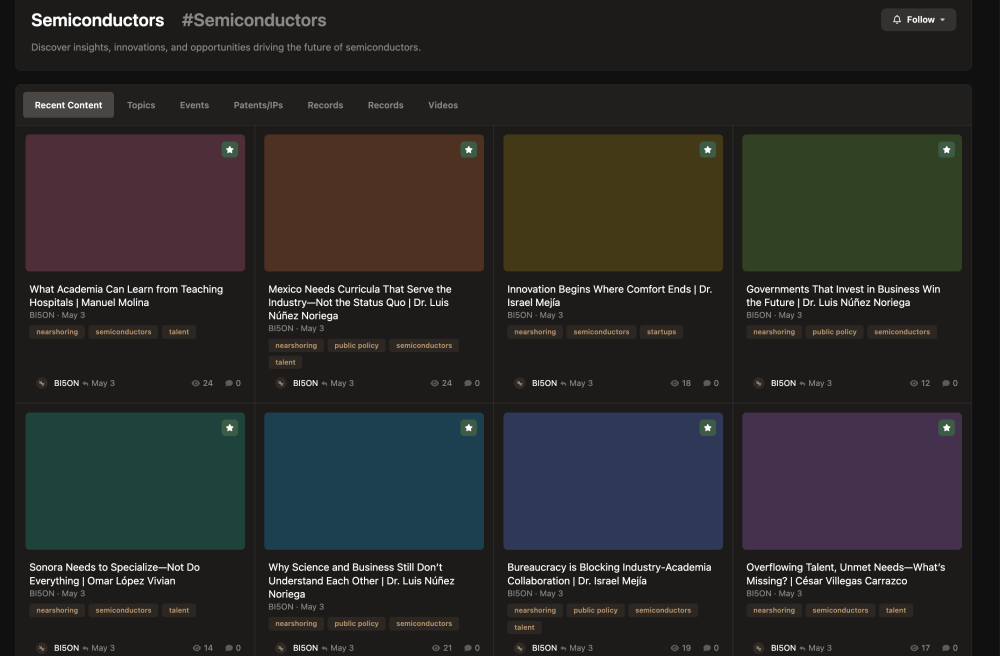Open the Patents/IPs tab
Screen dimensions: 1000x656
point(256,105)
